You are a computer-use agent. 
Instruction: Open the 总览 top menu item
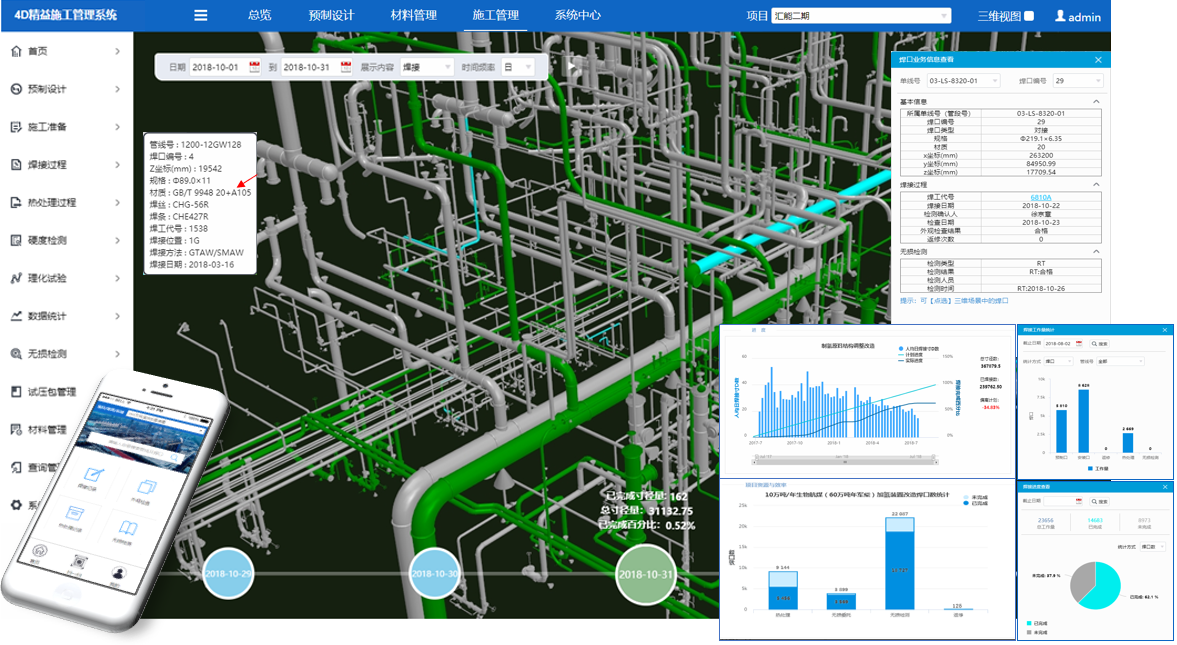pos(259,15)
